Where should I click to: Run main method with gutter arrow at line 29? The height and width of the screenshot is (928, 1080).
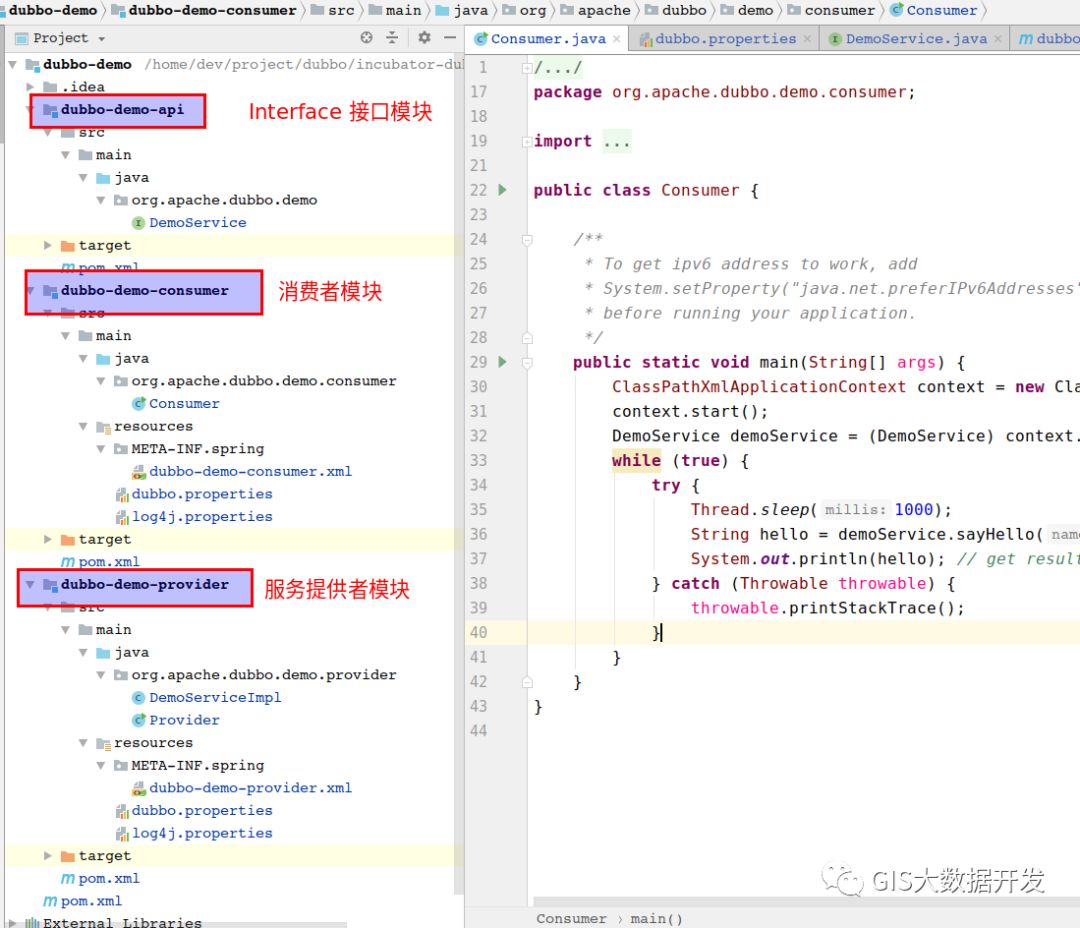(x=503, y=362)
